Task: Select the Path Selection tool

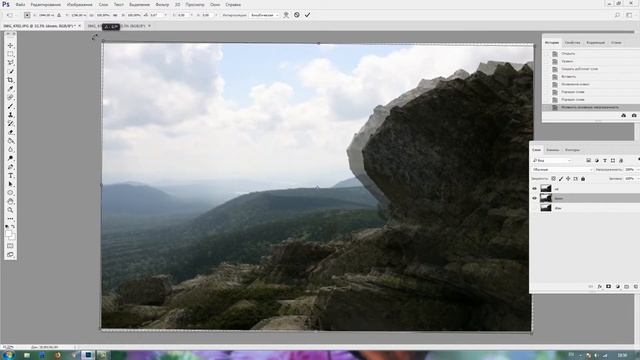Action: pos(11,184)
